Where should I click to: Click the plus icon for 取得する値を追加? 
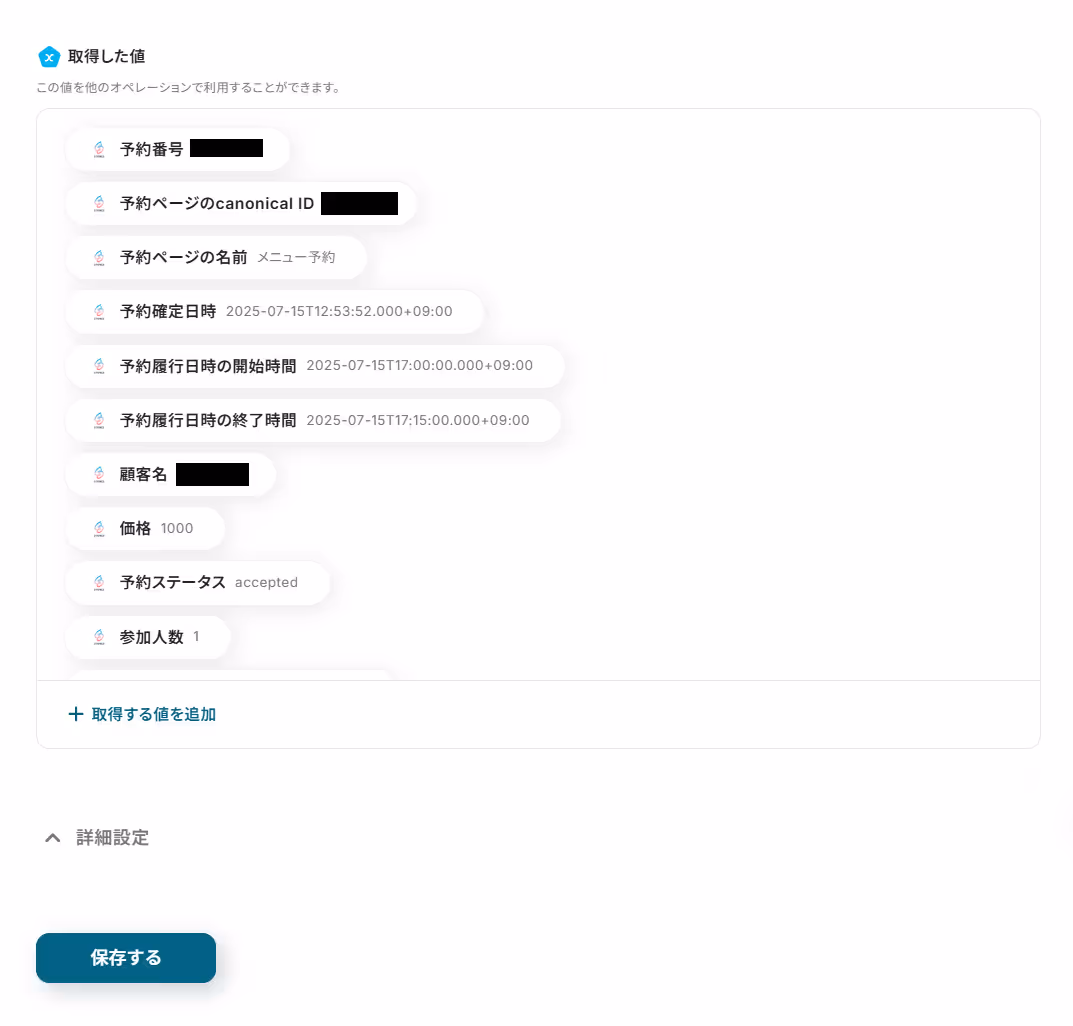(76, 715)
